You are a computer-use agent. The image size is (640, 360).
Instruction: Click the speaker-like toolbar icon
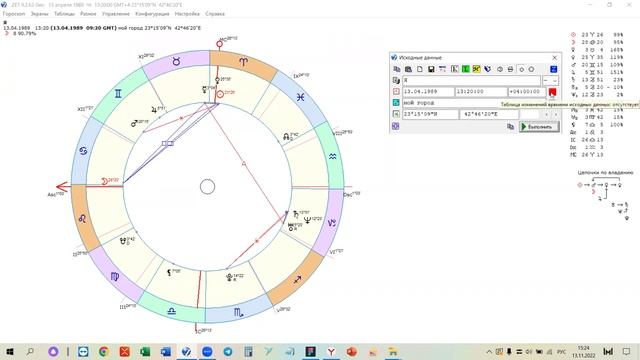[500, 69]
